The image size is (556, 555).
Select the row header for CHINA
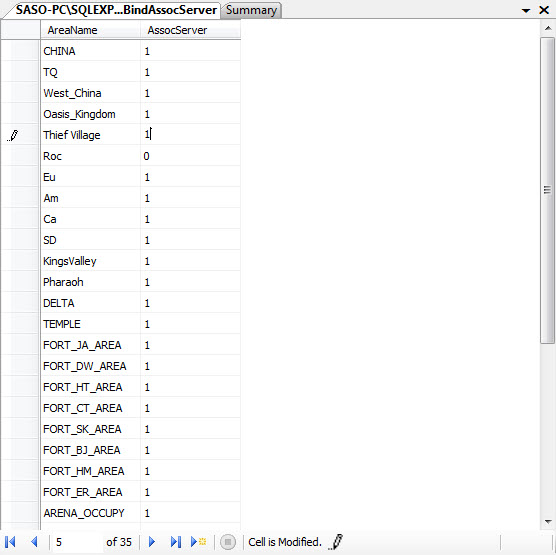pyautogui.click(x=20, y=51)
